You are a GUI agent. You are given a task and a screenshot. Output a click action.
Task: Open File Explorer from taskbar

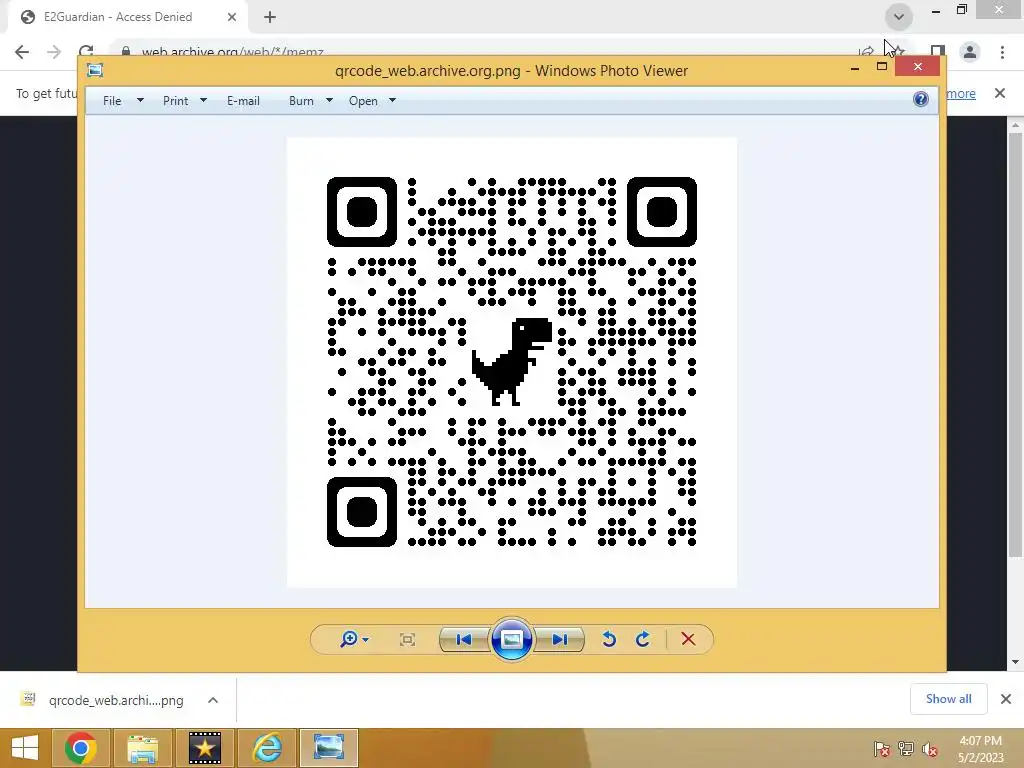click(142, 748)
